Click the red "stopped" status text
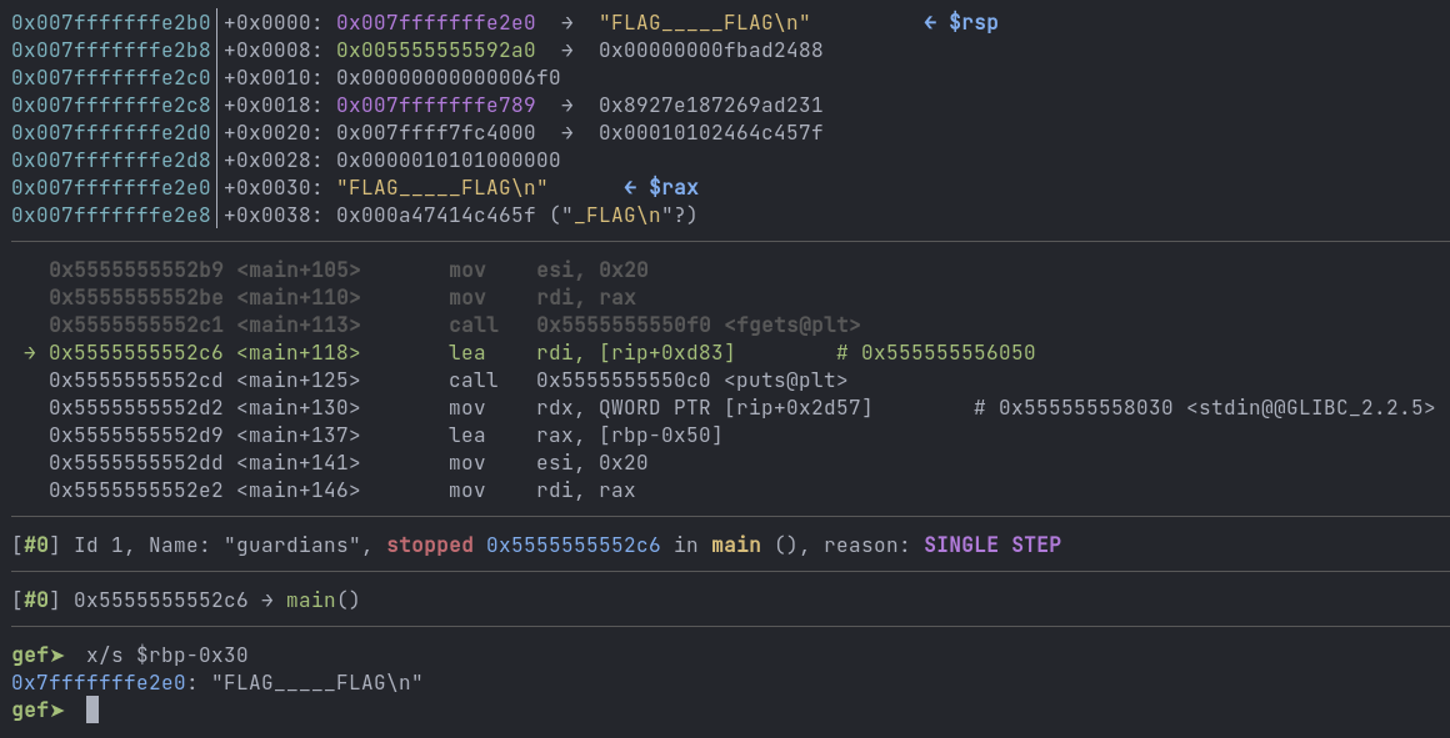 [x=430, y=545]
